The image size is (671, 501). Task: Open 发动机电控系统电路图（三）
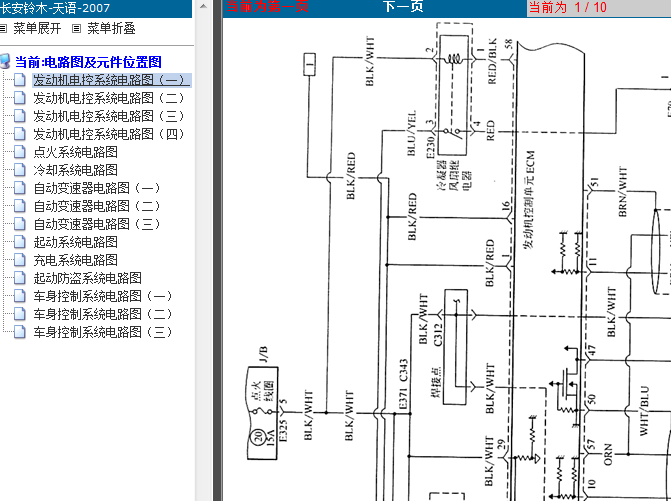pos(109,116)
